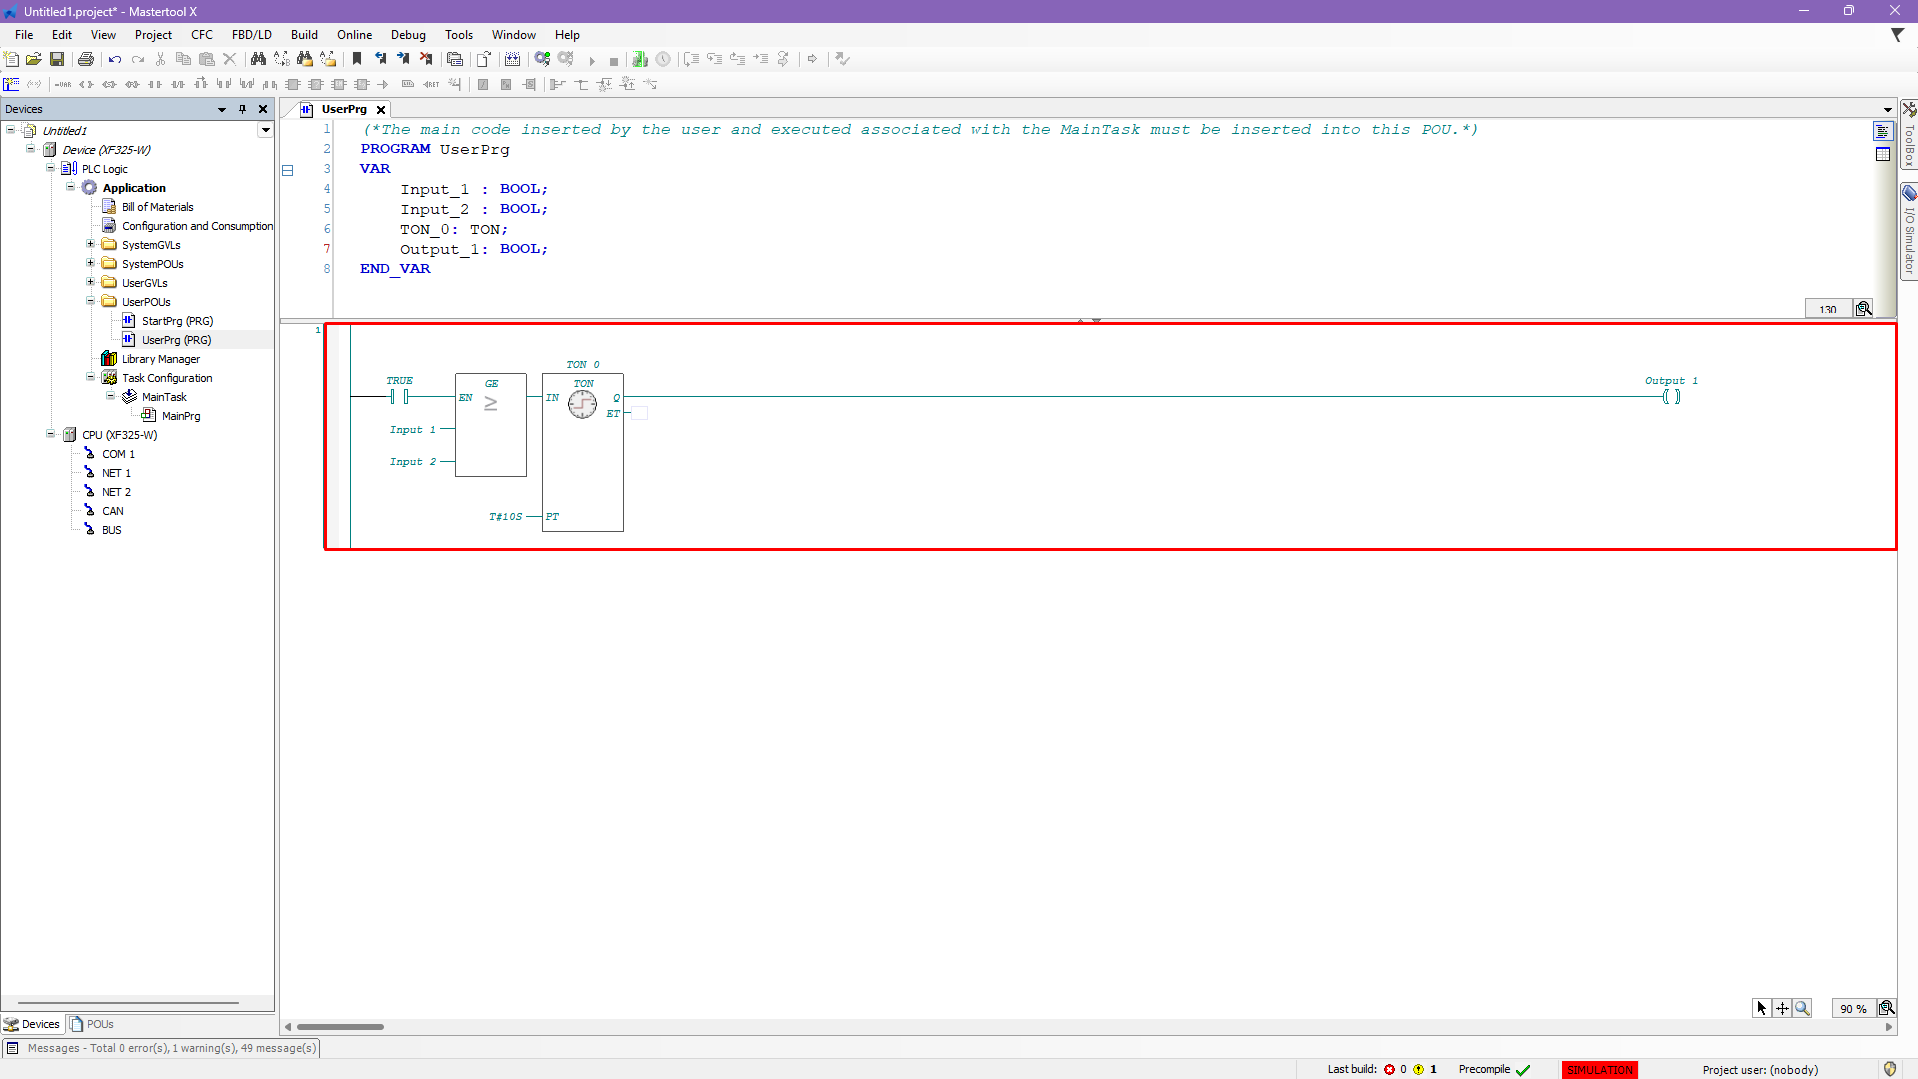Open the Online menu
Viewport: 1918px width, 1079px height.
point(354,34)
